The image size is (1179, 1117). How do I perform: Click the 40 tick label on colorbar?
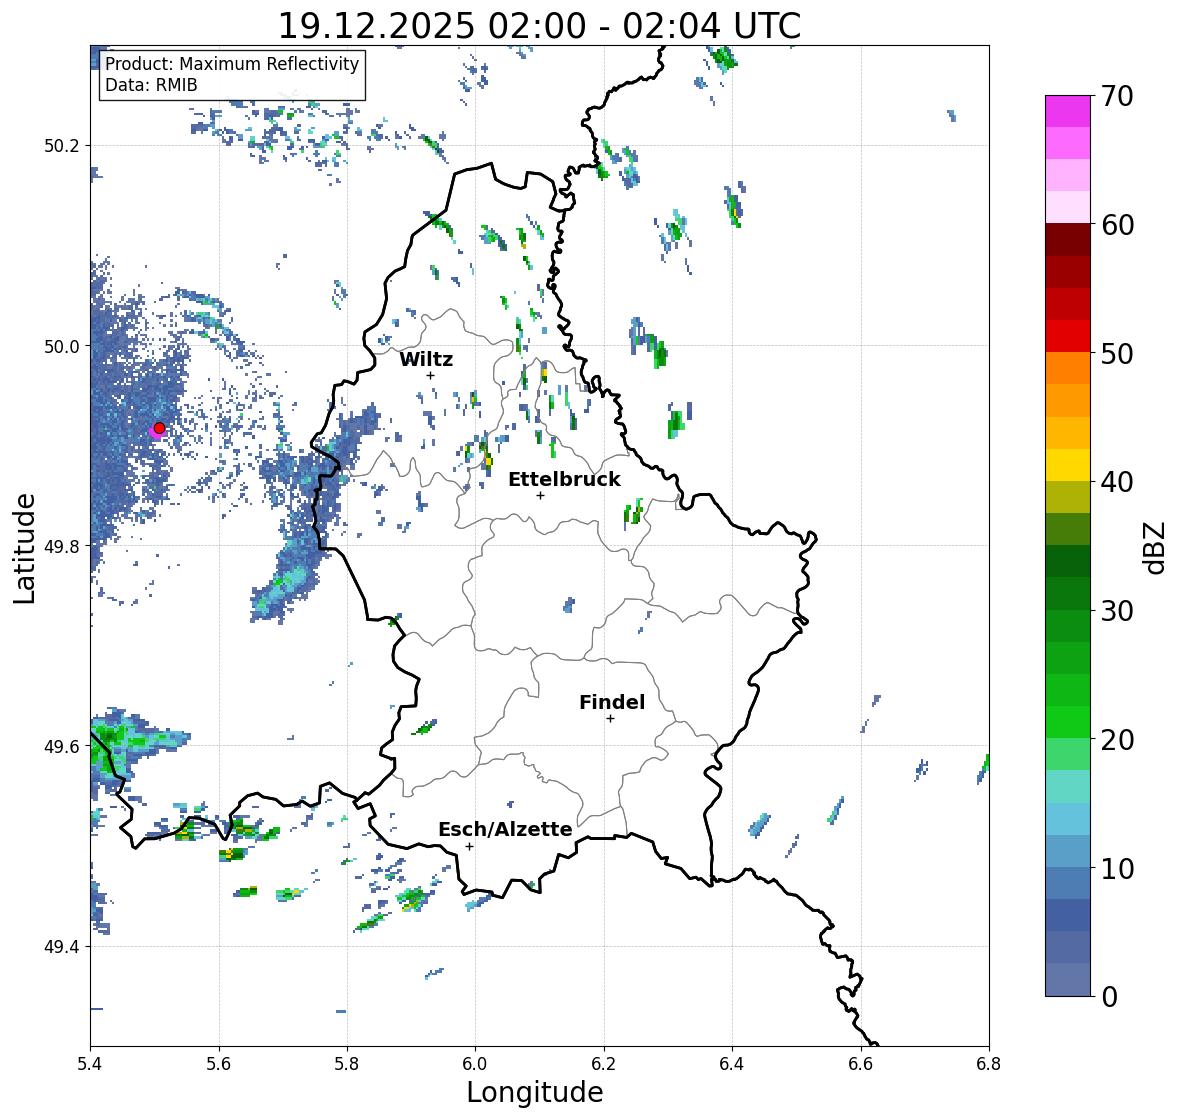tap(1117, 482)
